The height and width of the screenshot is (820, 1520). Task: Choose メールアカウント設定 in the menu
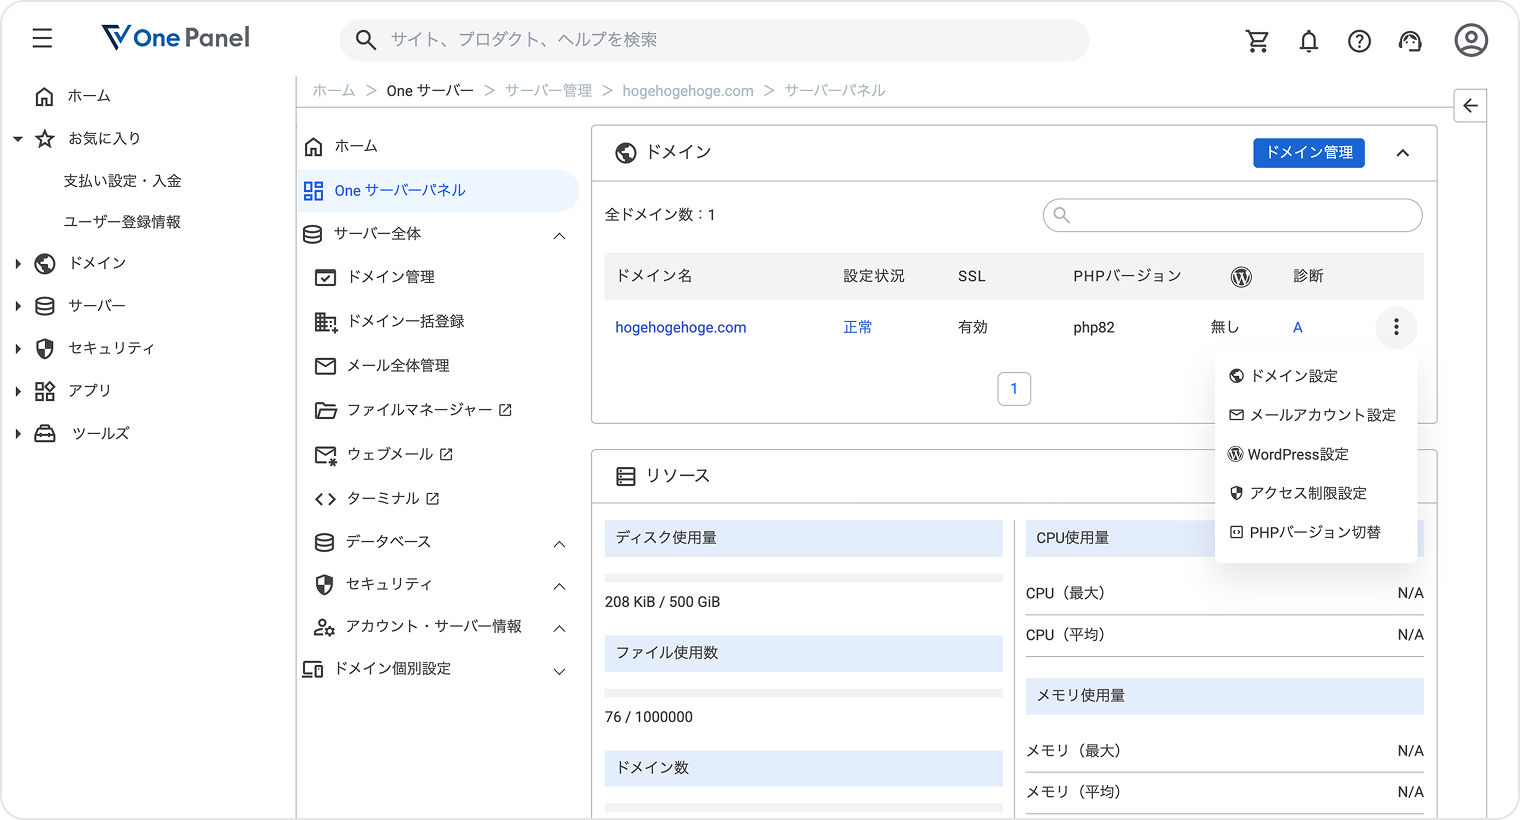1322,415
